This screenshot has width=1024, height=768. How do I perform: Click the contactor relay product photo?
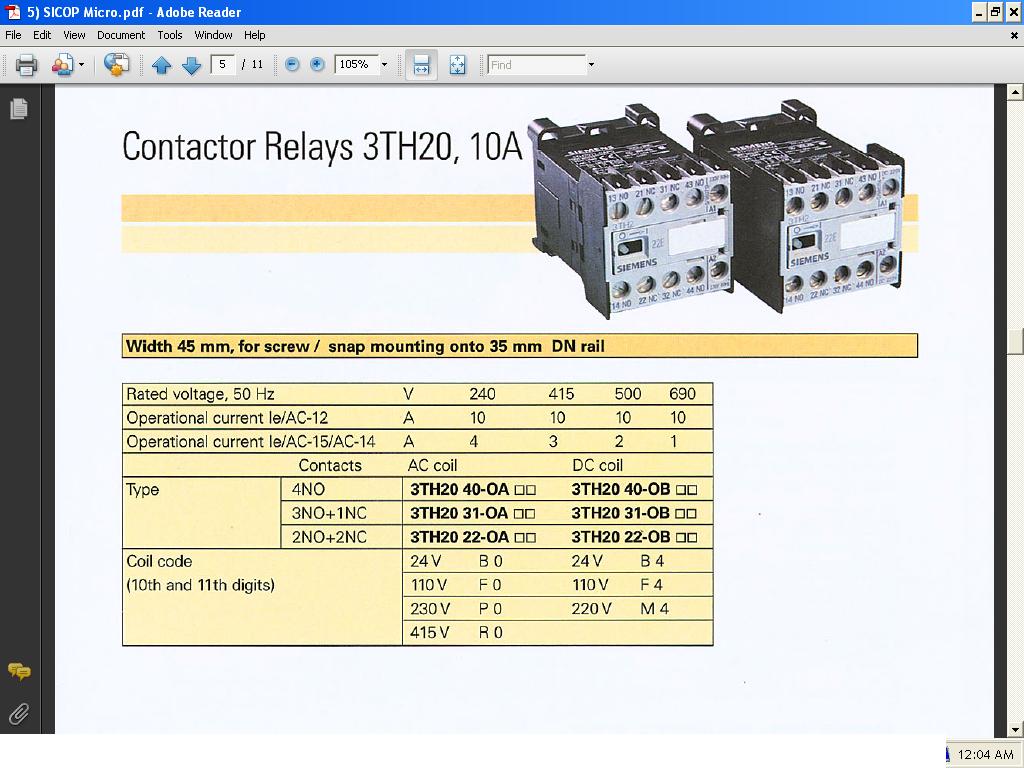click(x=718, y=209)
